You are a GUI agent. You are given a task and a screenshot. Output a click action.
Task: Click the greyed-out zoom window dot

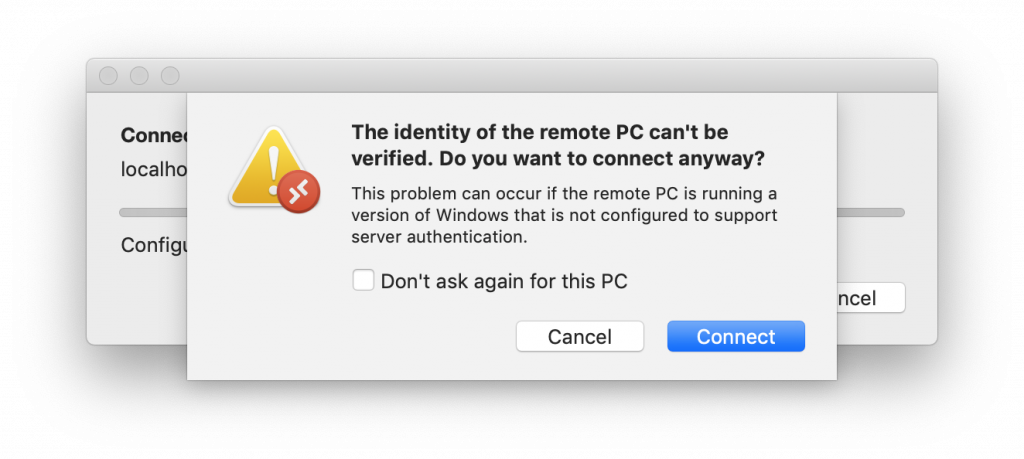point(170,76)
